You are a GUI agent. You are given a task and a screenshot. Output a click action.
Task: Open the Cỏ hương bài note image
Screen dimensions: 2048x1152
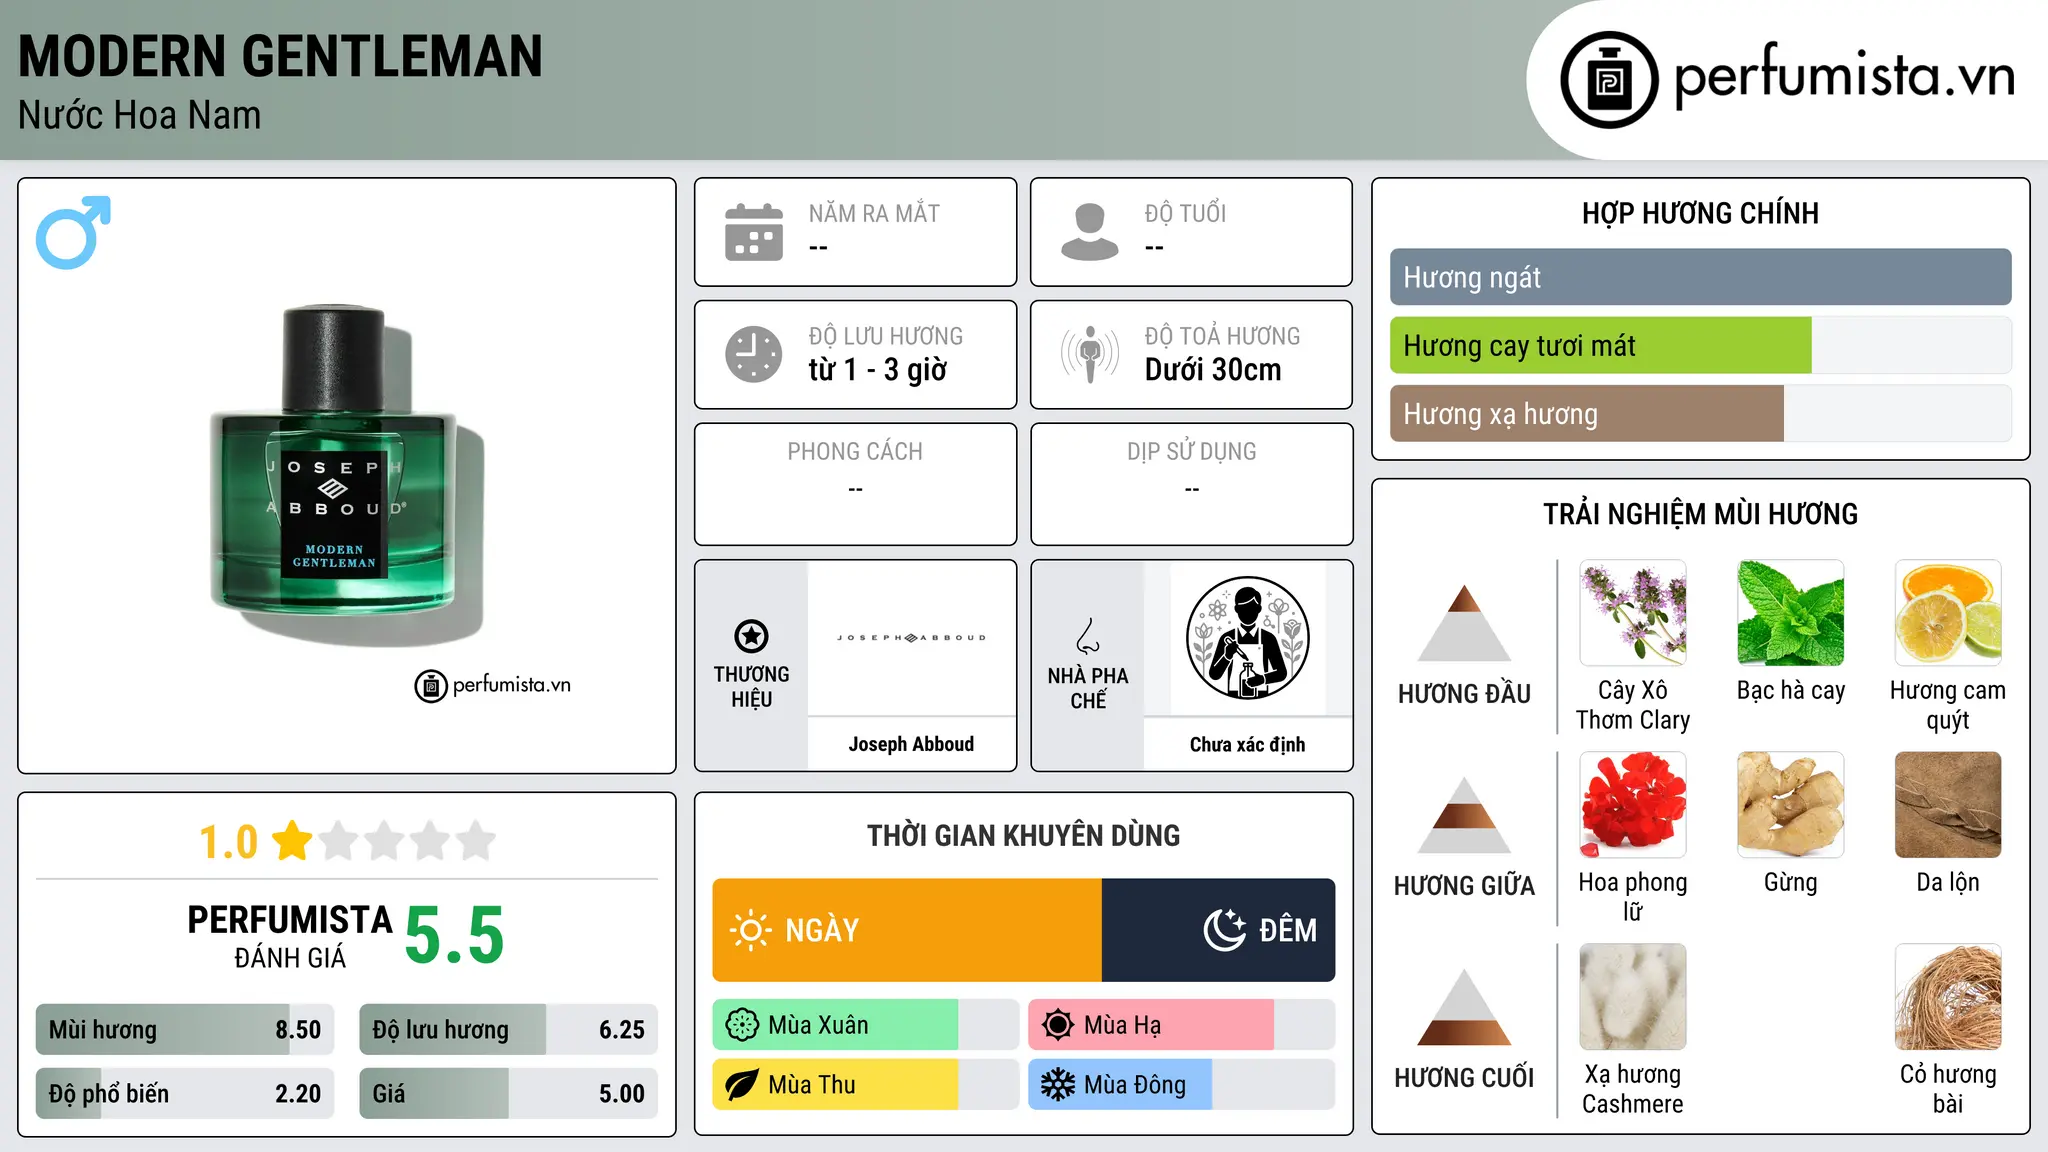tap(1948, 996)
